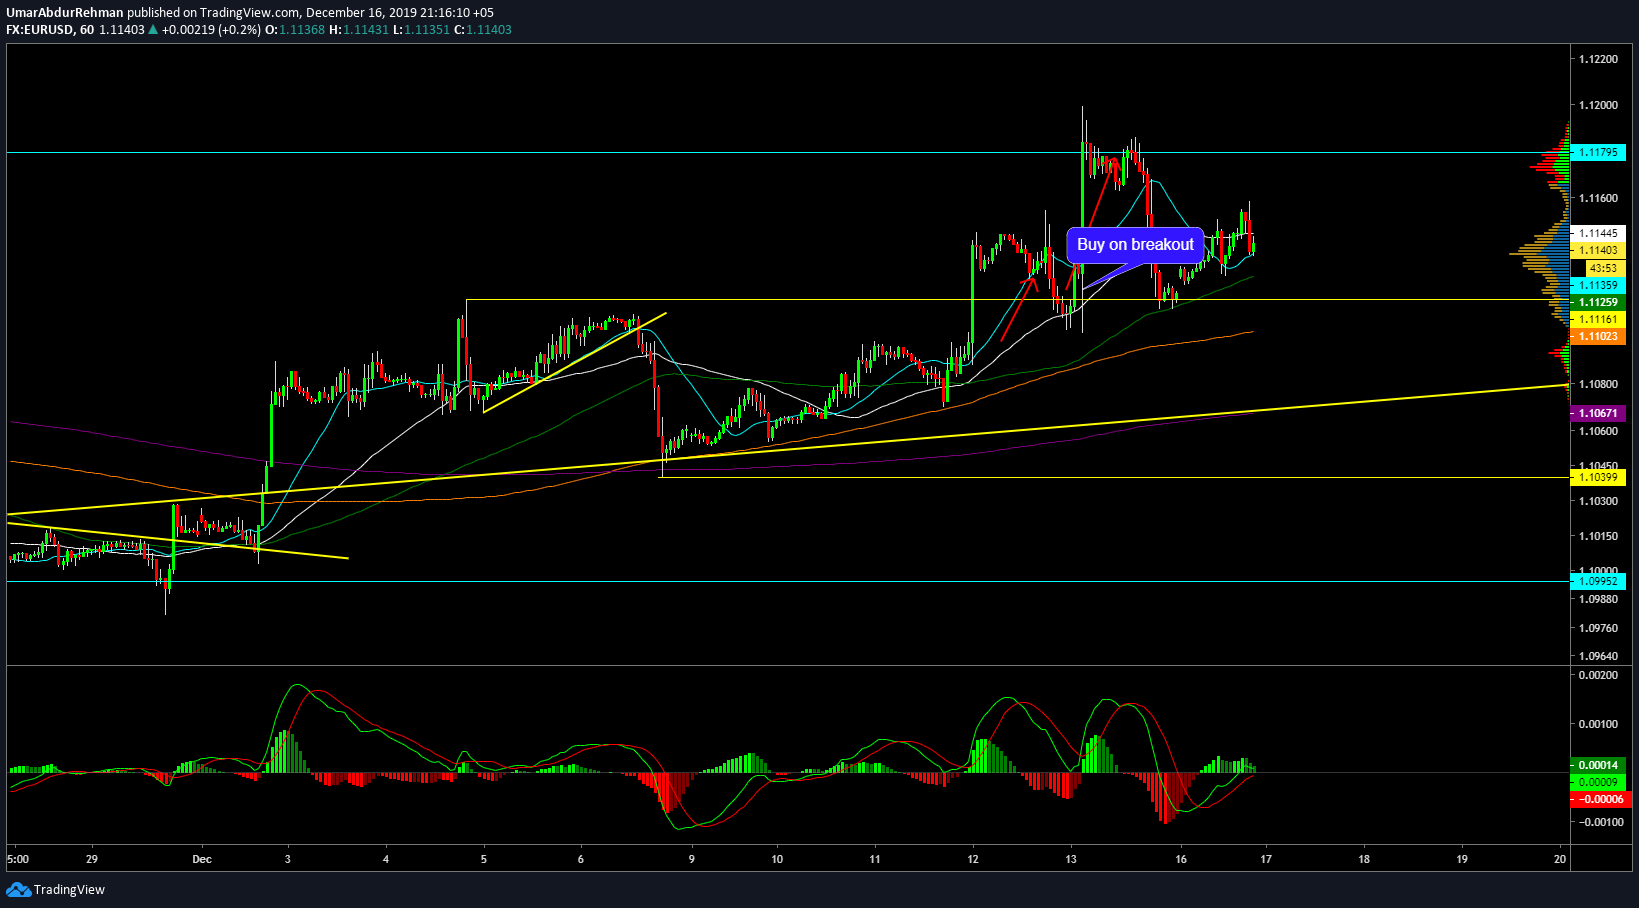The height and width of the screenshot is (908, 1639).
Task: Click the green 0.00014 MACD label
Action: 1598,765
